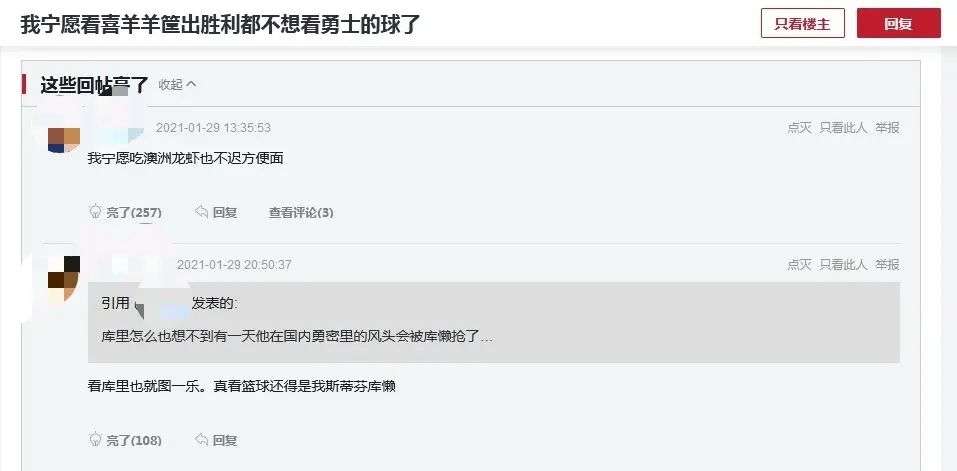Image resolution: width=957 pixels, height=471 pixels.
Task: Open second commenter's avatar
Action: (x=64, y=280)
